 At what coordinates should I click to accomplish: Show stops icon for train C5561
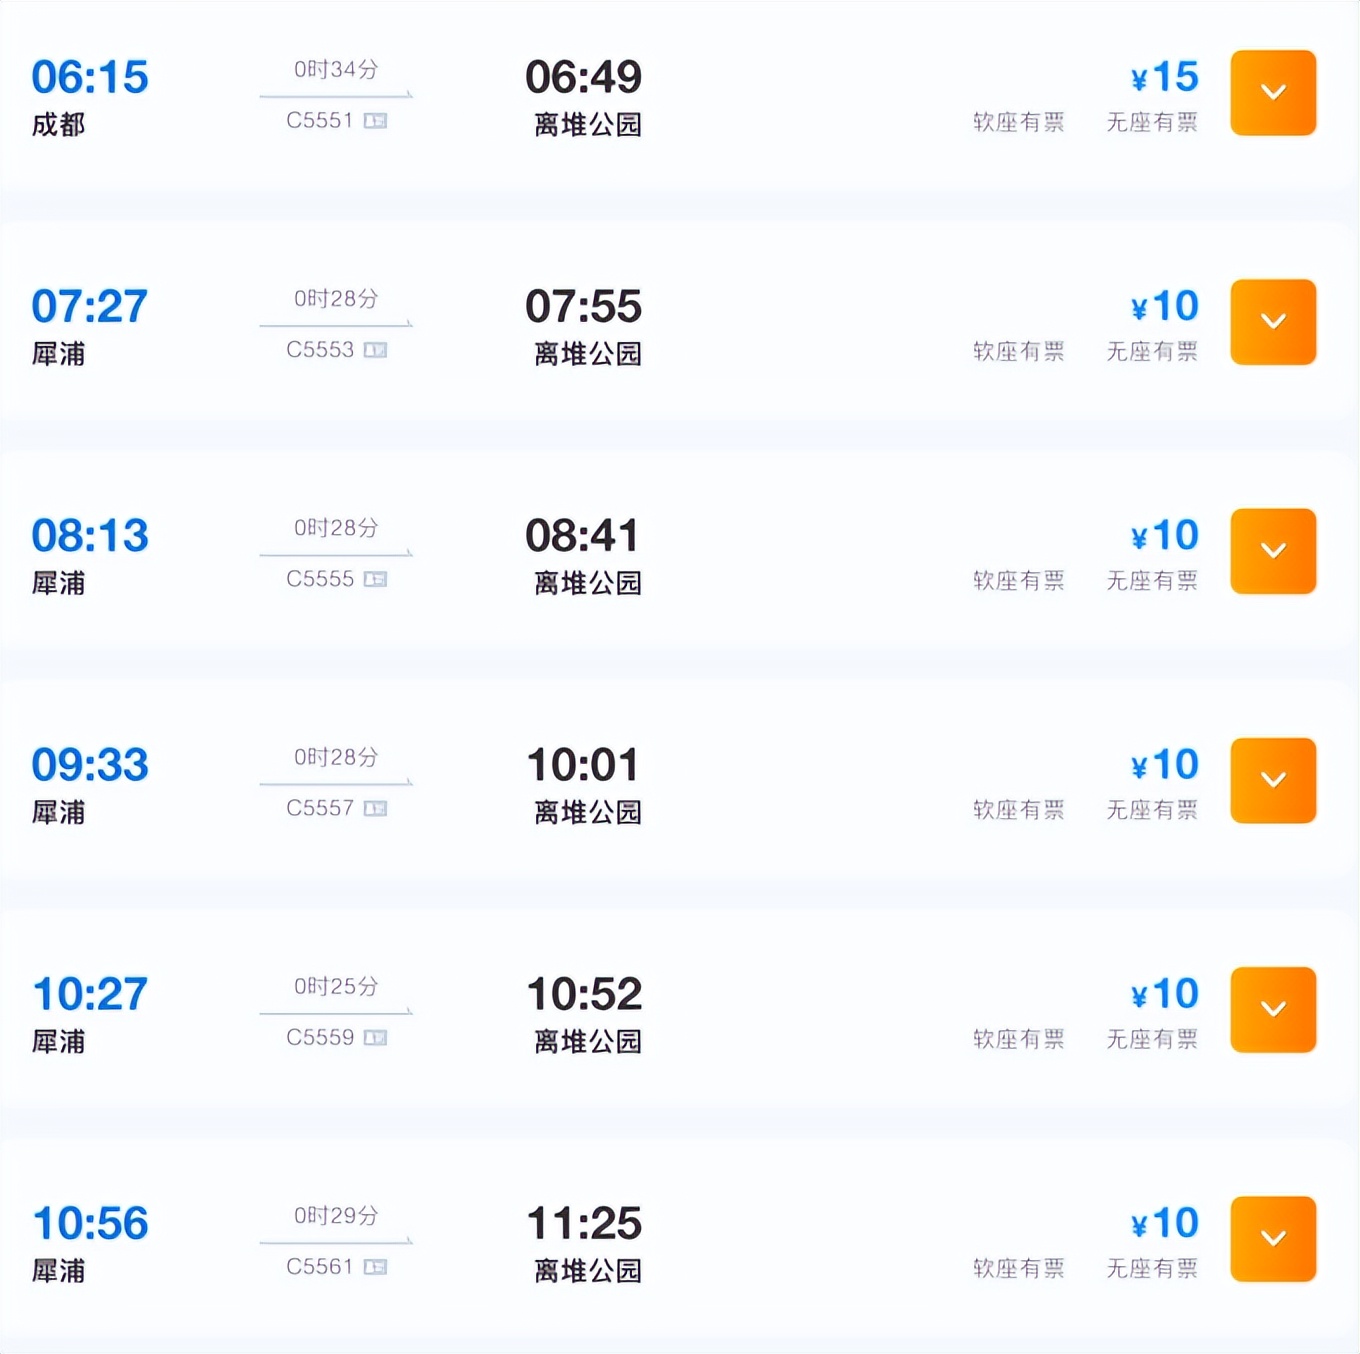pos(375,1267)
